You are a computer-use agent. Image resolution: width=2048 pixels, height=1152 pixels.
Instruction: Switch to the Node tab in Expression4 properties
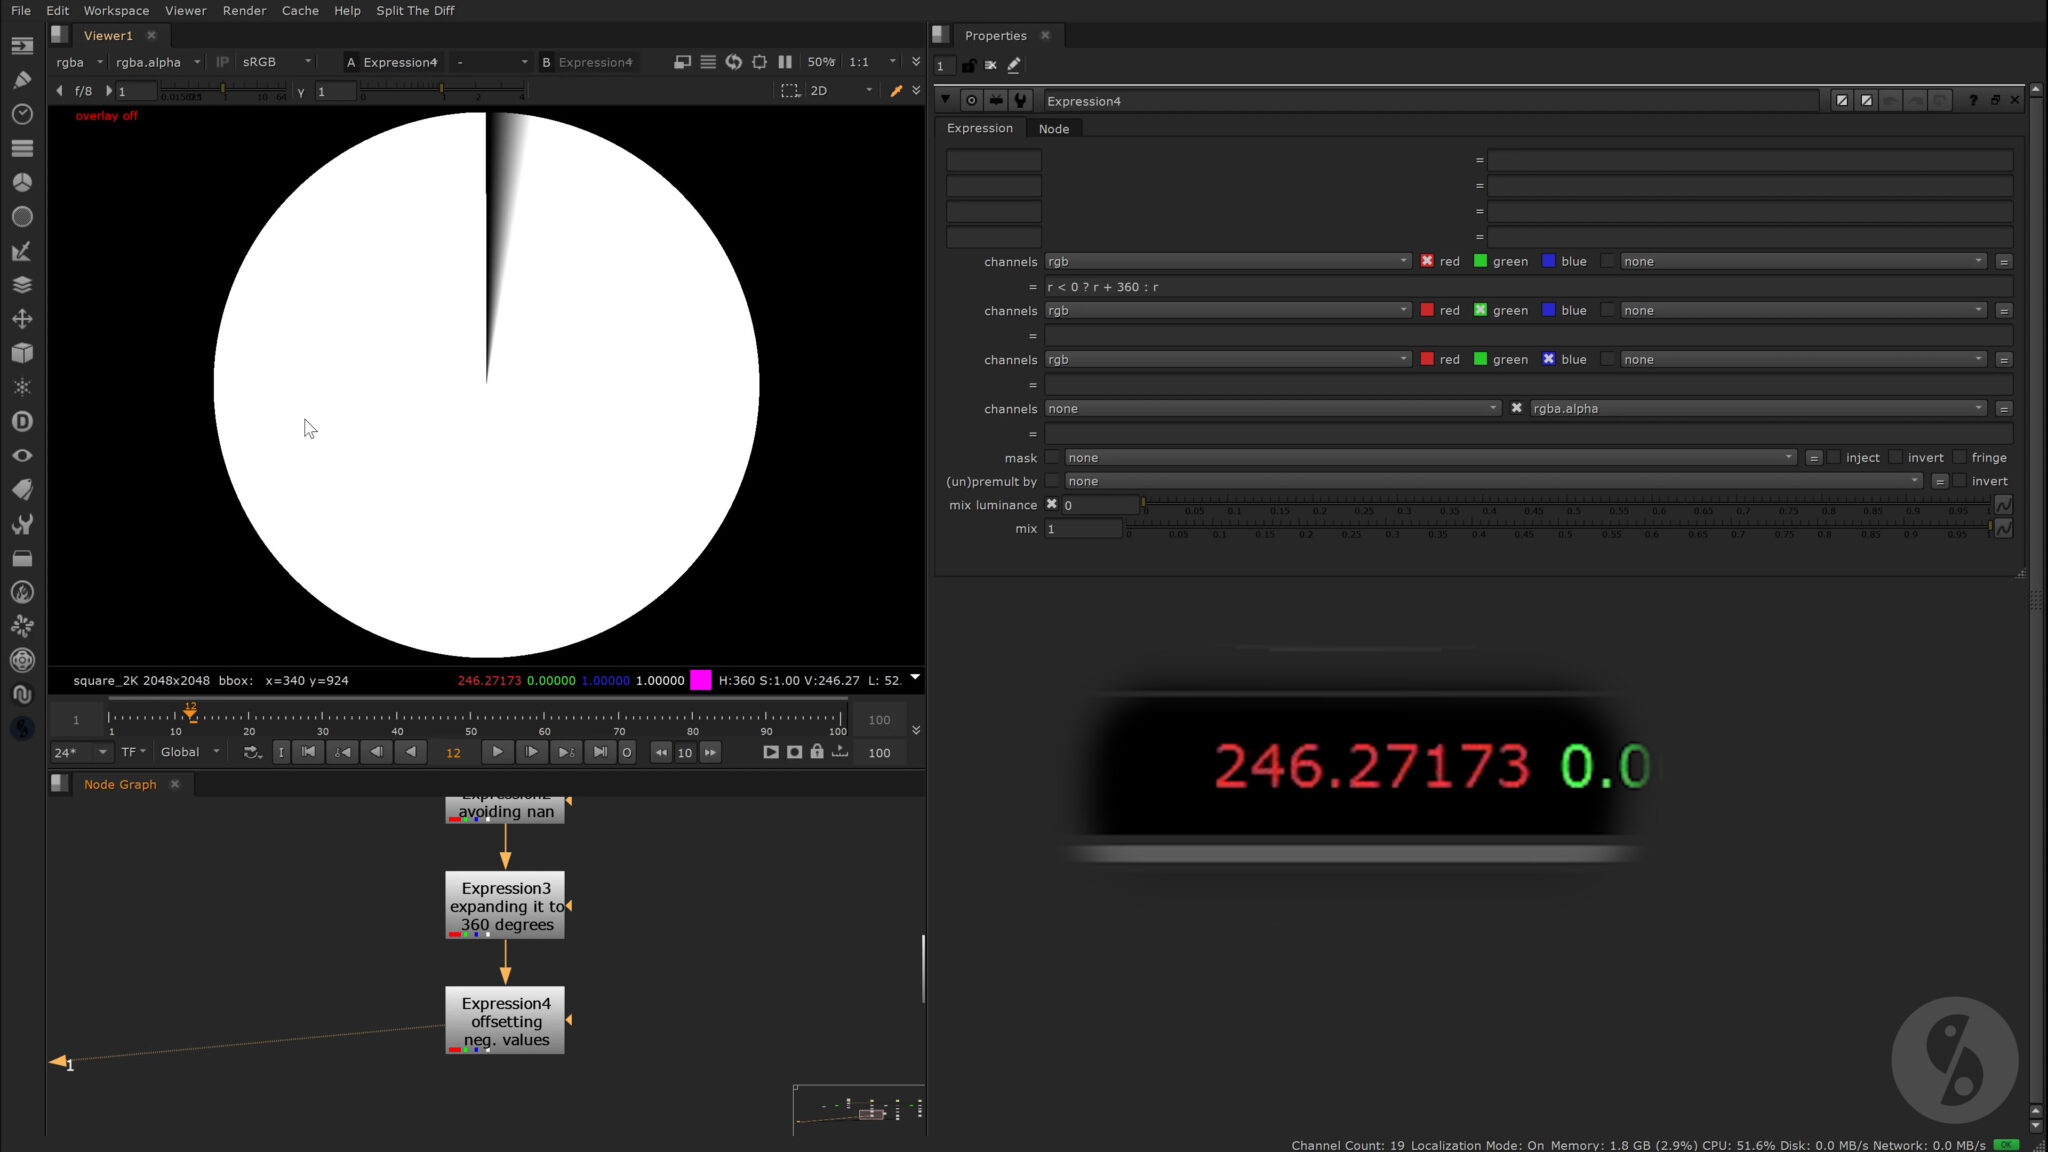click(1053, 128)
